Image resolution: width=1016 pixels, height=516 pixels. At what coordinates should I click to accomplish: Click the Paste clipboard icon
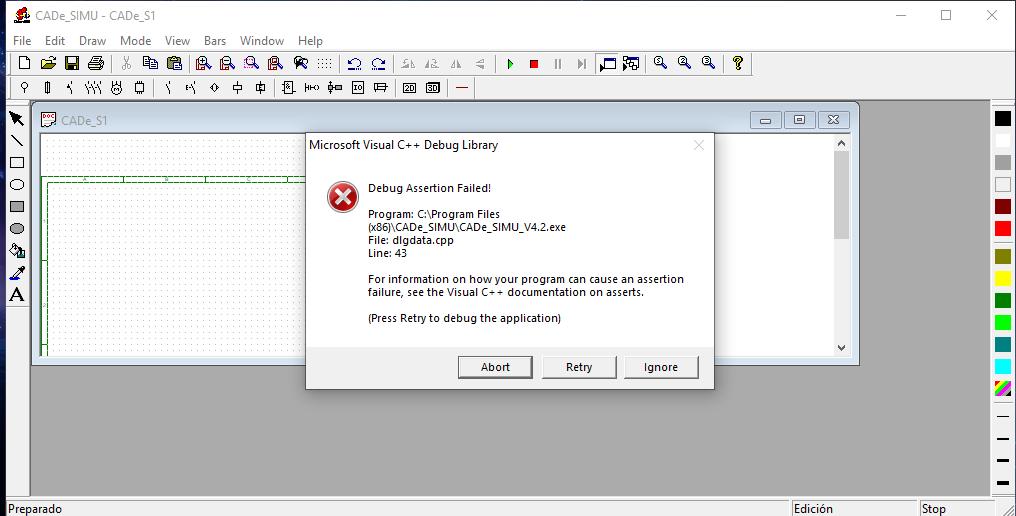pyautogui.click(x=174, y=63)
